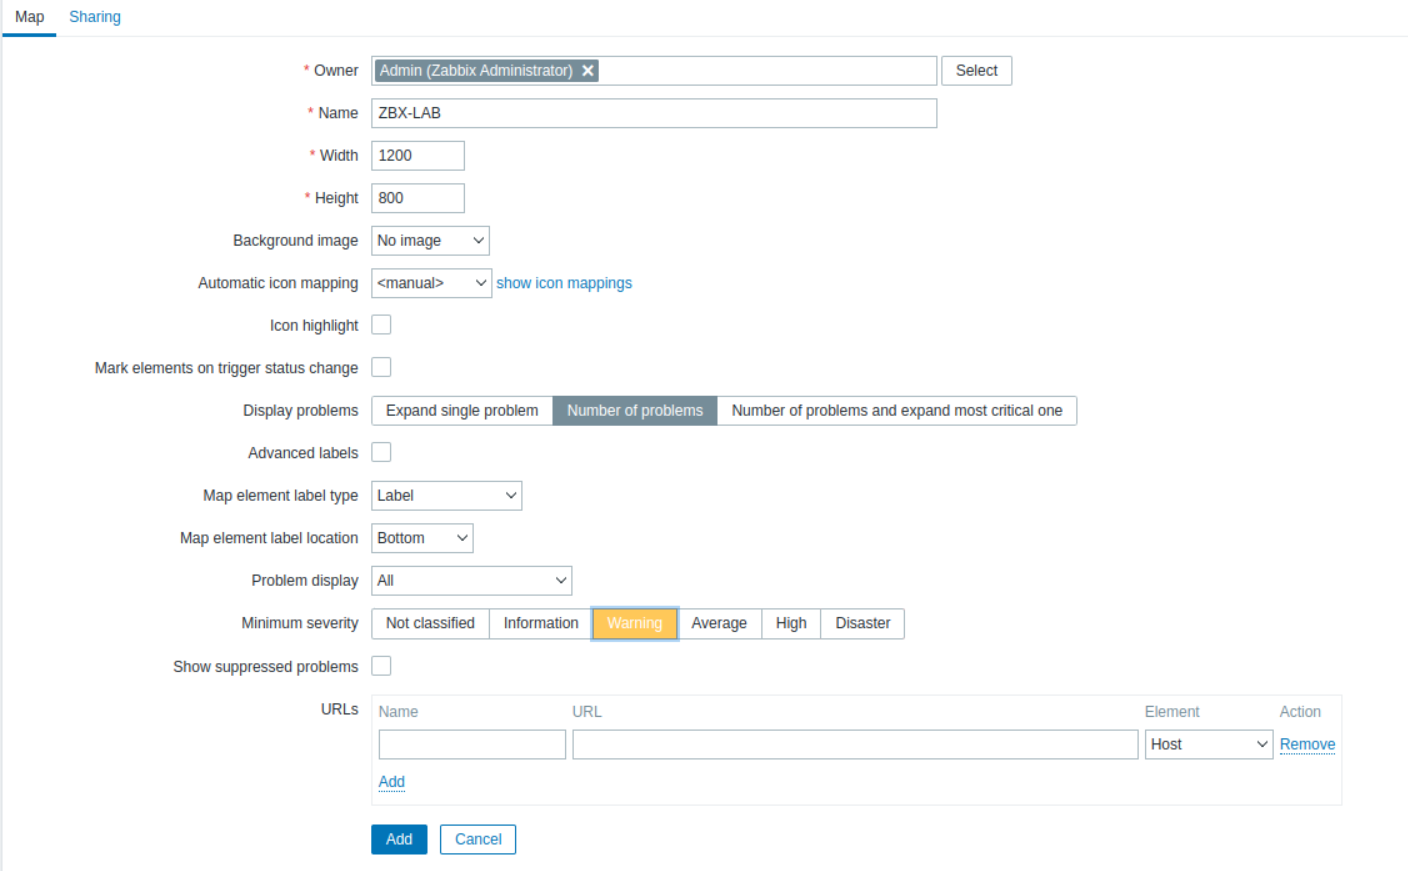Image resolution: width=1408 pixels, height=871 pixels.
Task: Select Number of problems option
Action: click(635, 411)
